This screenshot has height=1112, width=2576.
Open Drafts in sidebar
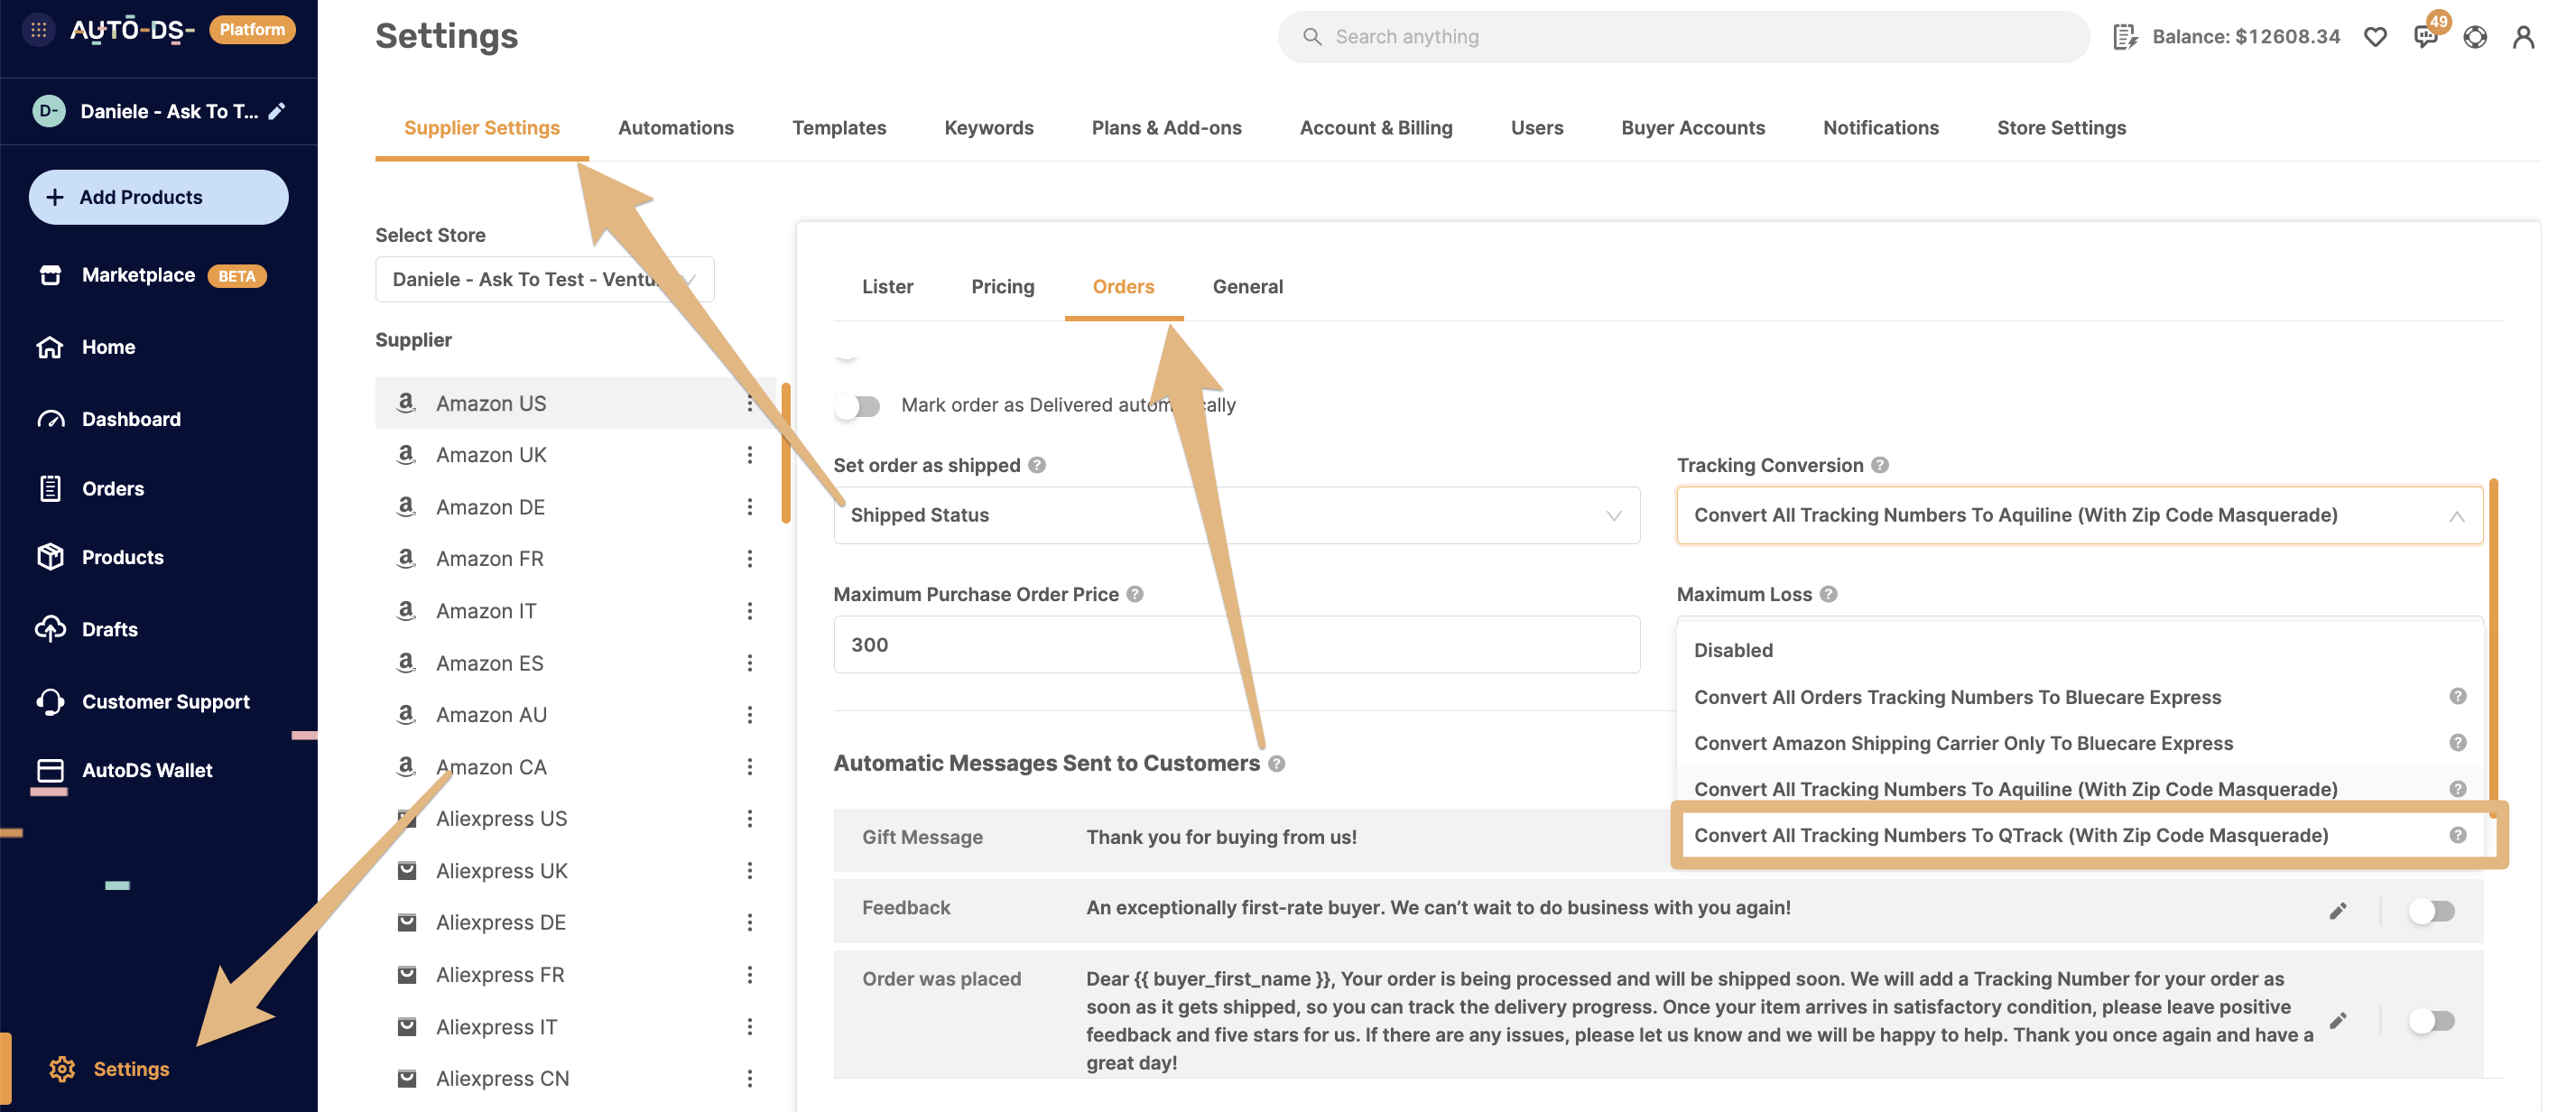coord(86,629)
